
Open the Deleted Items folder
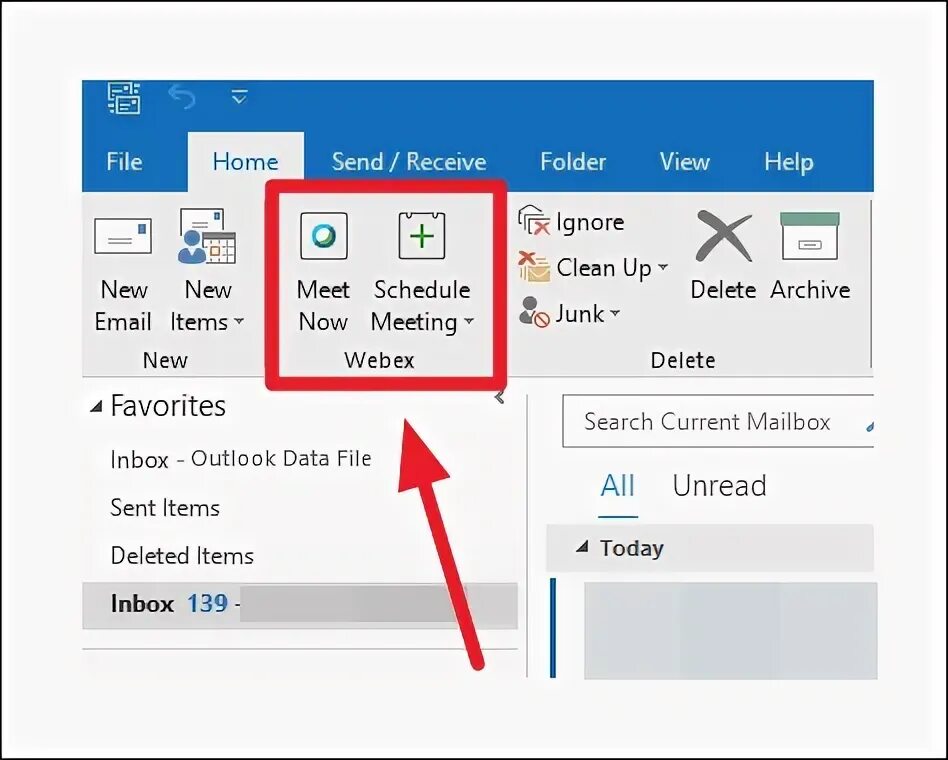pos(182,555)
